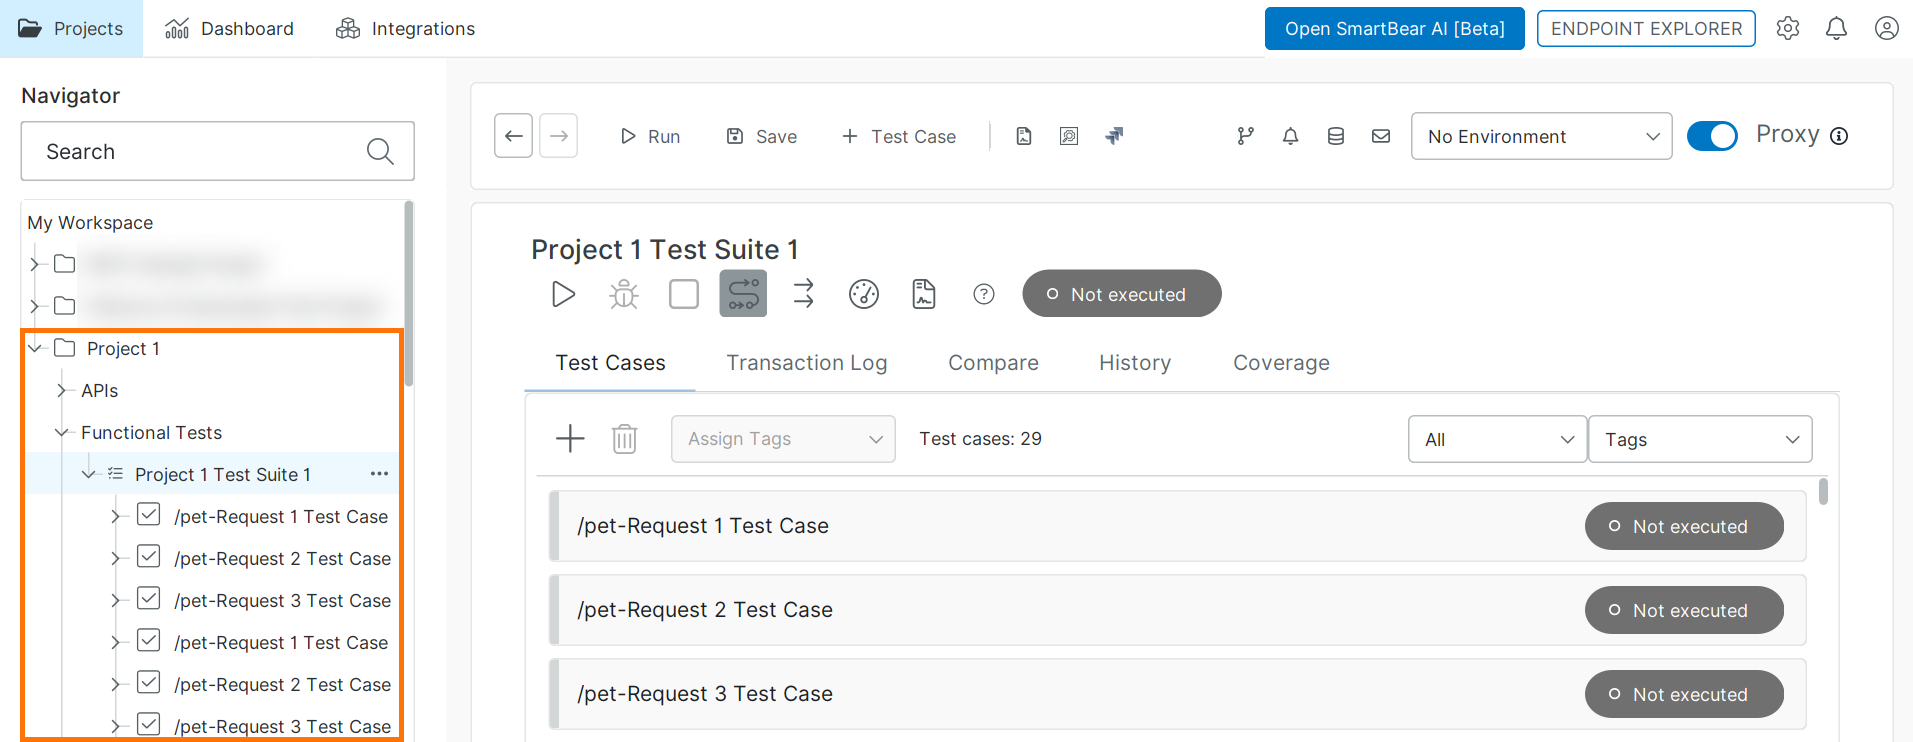1913x742 pixels.
Task: Switch to the Transaction Log tab
Action: click(x=807, y=363)
